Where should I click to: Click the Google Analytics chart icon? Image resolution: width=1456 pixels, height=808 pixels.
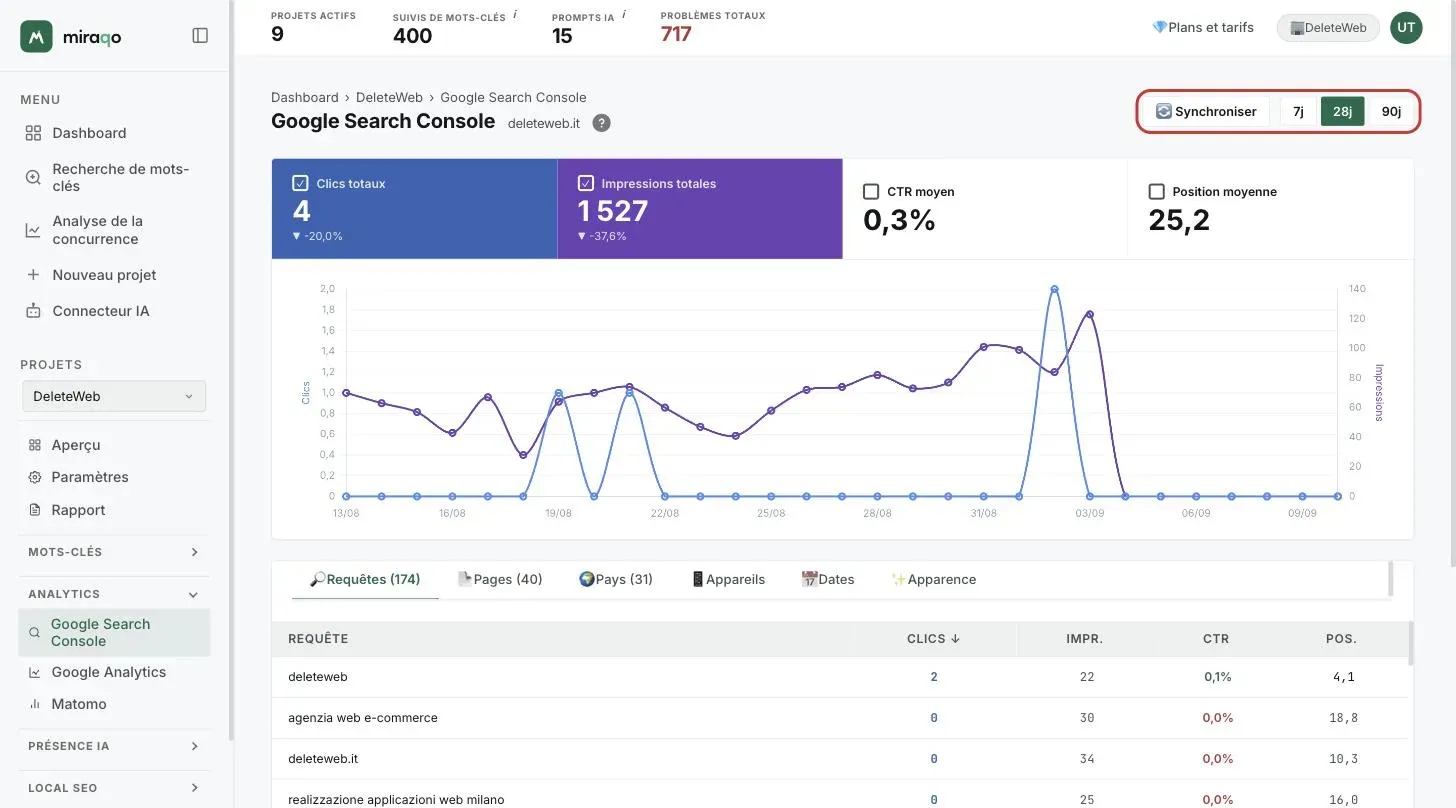[35, 672]
